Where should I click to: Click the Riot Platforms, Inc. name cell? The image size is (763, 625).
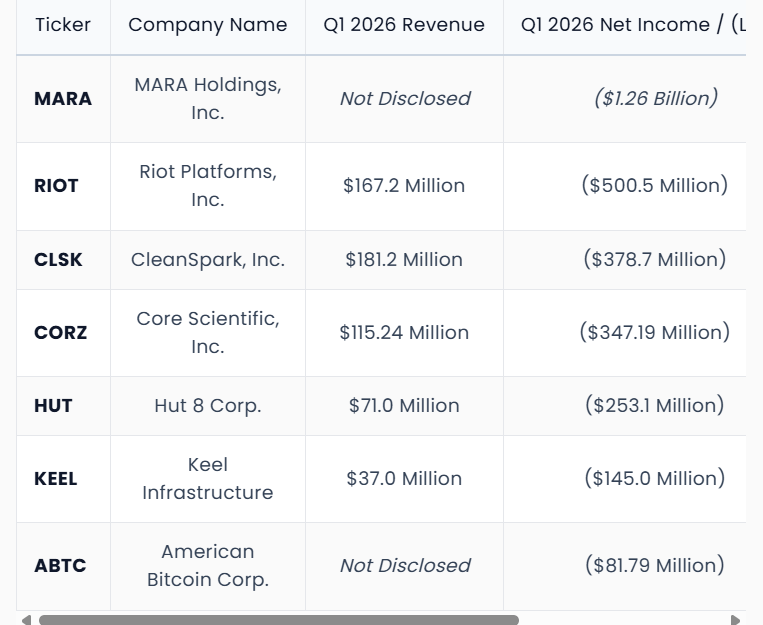tap(208, 186)
